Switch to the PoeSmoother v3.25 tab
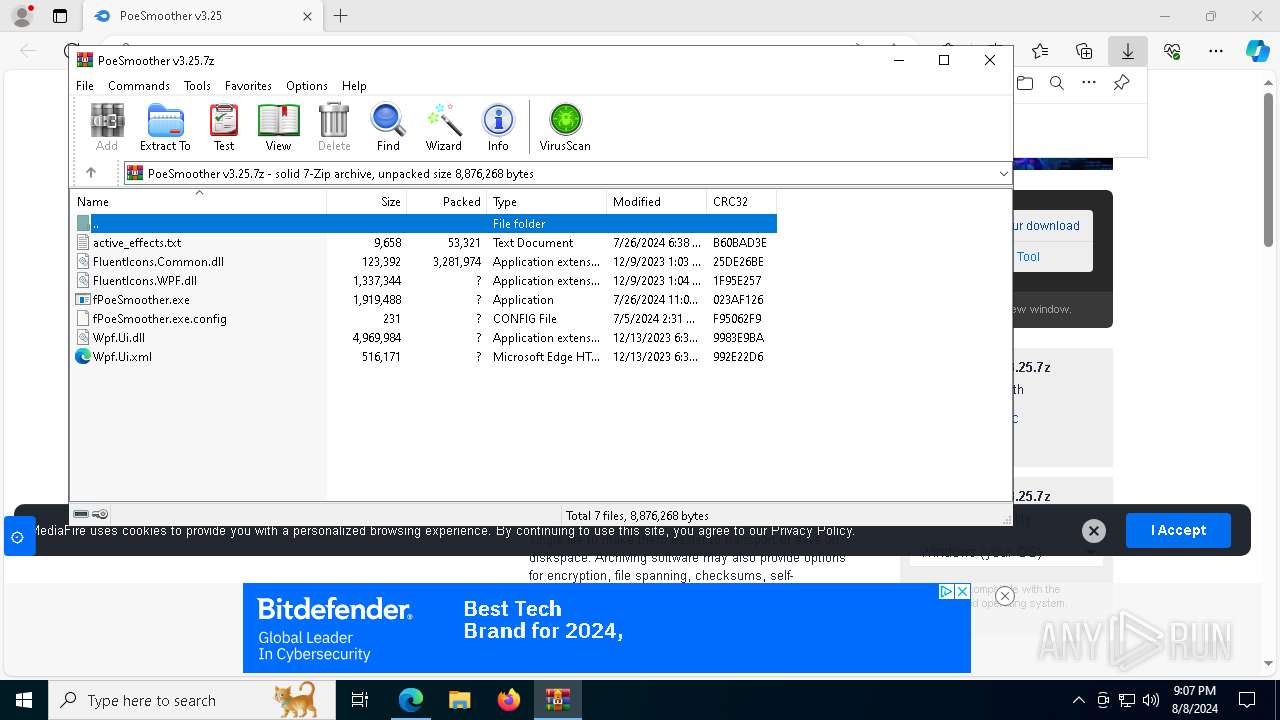The image size is (1280, 720). tap(202, 16)
